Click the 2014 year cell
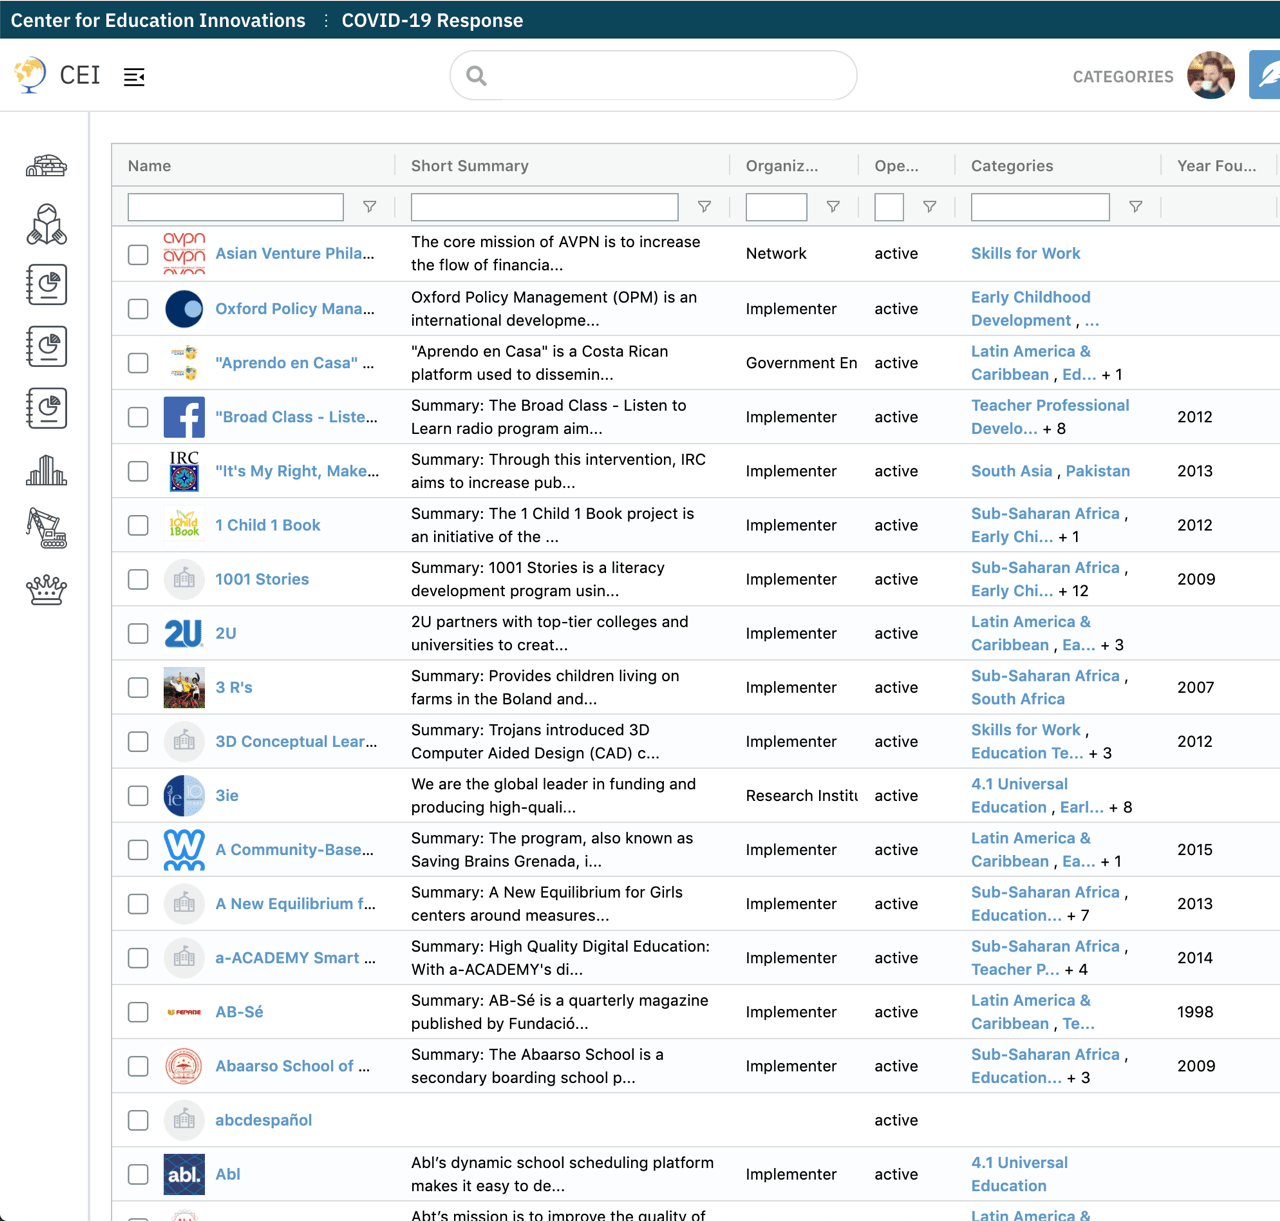 coord(1195,958)
